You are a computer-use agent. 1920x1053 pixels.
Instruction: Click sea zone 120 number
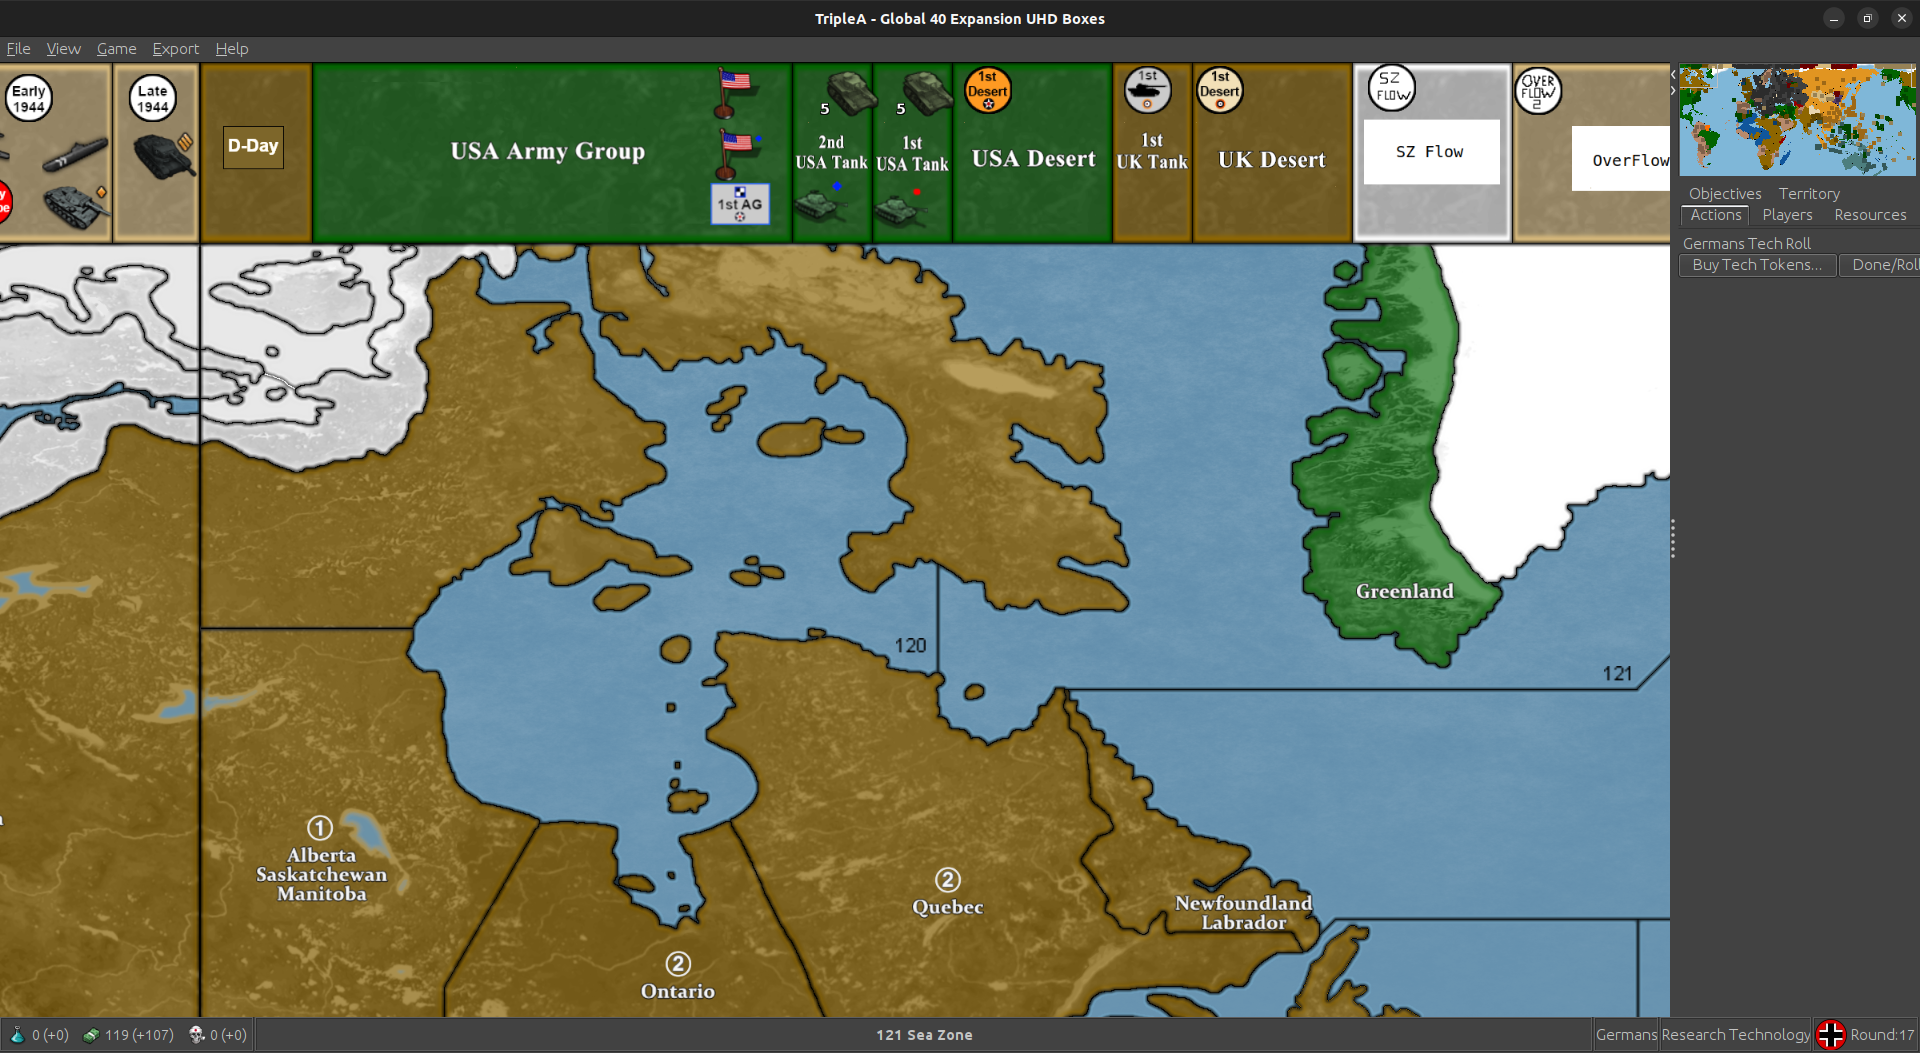(x=910, y=646)
